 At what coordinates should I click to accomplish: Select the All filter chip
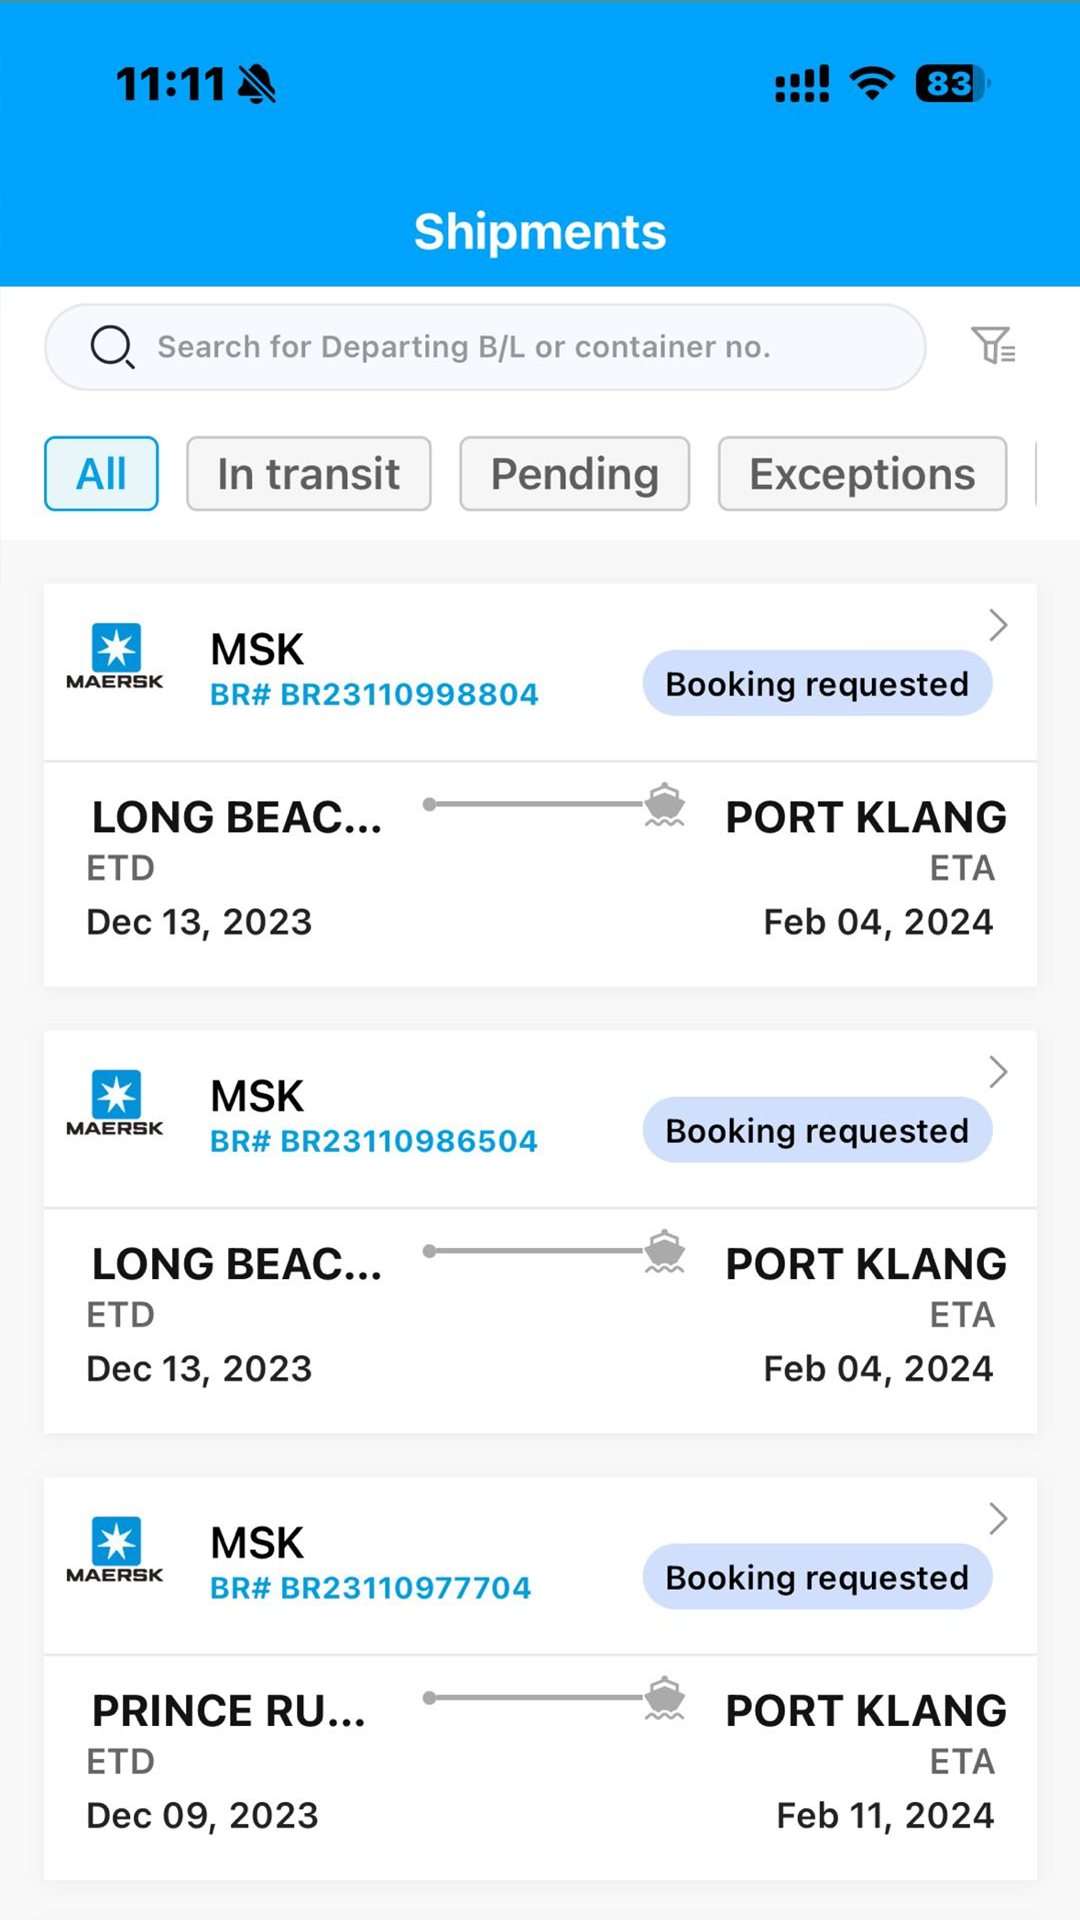[x=101, y=474]
